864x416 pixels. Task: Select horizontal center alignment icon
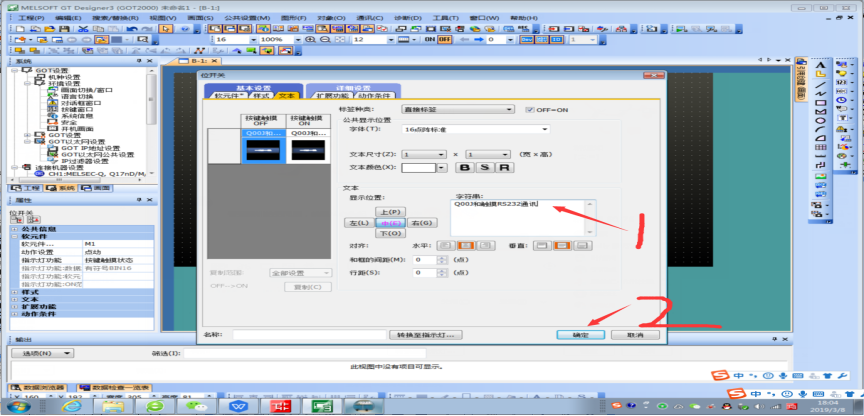tap(467, 244)
